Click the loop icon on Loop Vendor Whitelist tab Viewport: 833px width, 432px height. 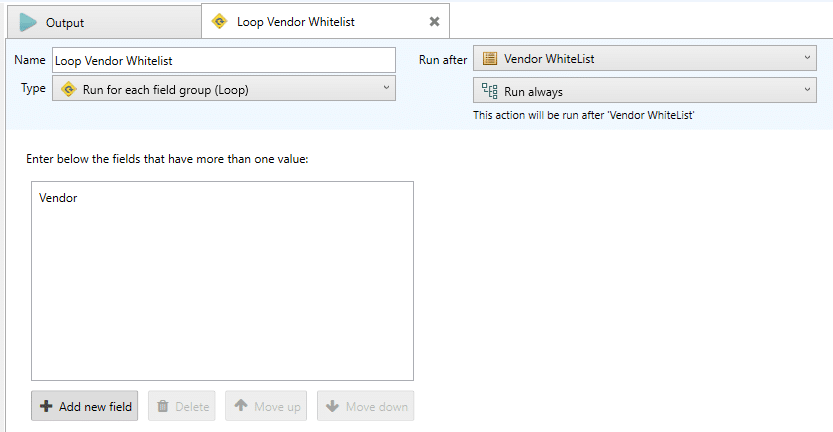pos(219,22)
